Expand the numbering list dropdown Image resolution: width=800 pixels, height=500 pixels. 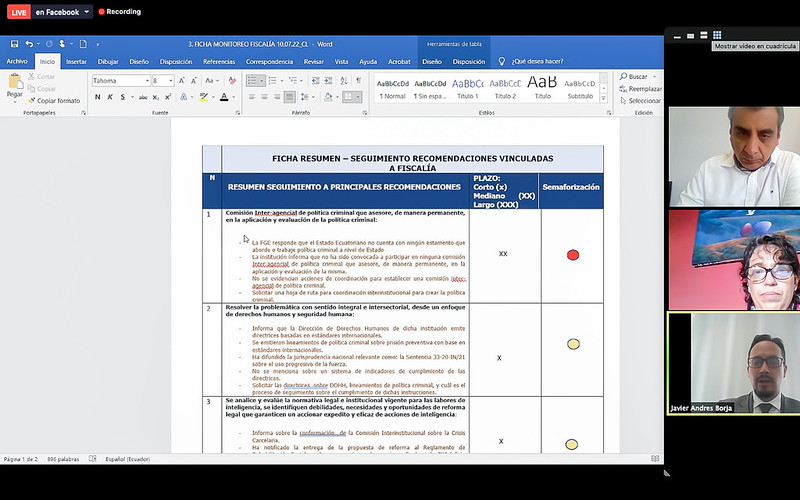pyautogui.click(x=282, y=81)
